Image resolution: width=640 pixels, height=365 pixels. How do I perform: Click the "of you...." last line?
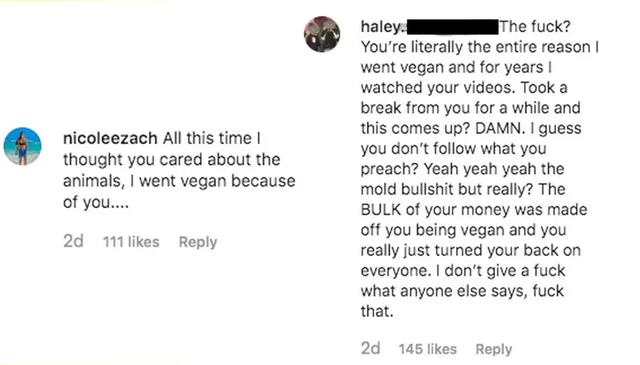click(x=96, y=202)
